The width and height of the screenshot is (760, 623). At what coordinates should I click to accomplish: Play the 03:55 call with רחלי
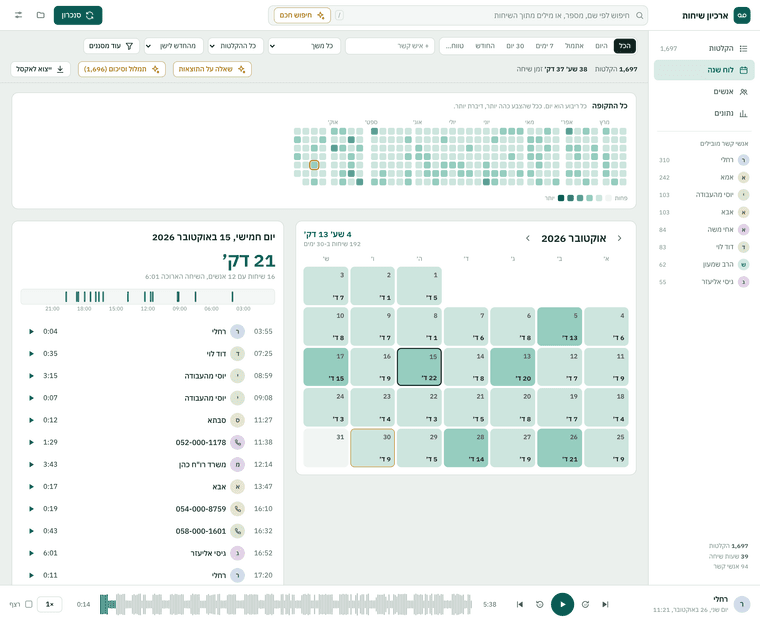tap(31, 332)
